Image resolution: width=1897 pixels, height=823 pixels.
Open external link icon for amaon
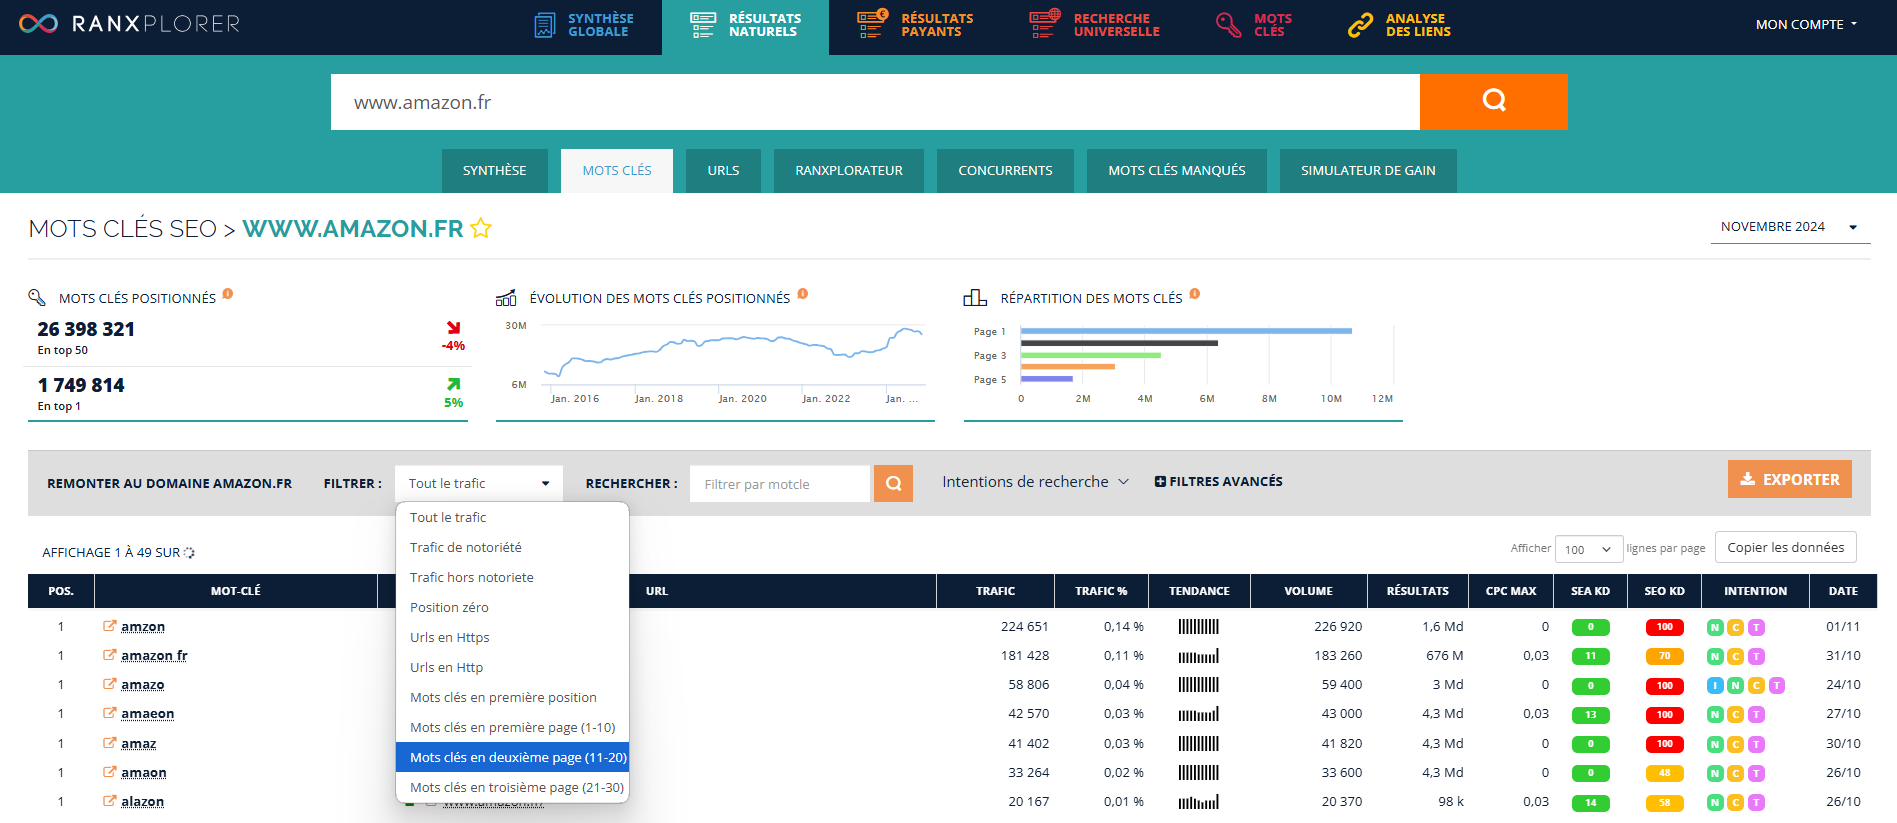pyautogui.click(x=109, y=772)
